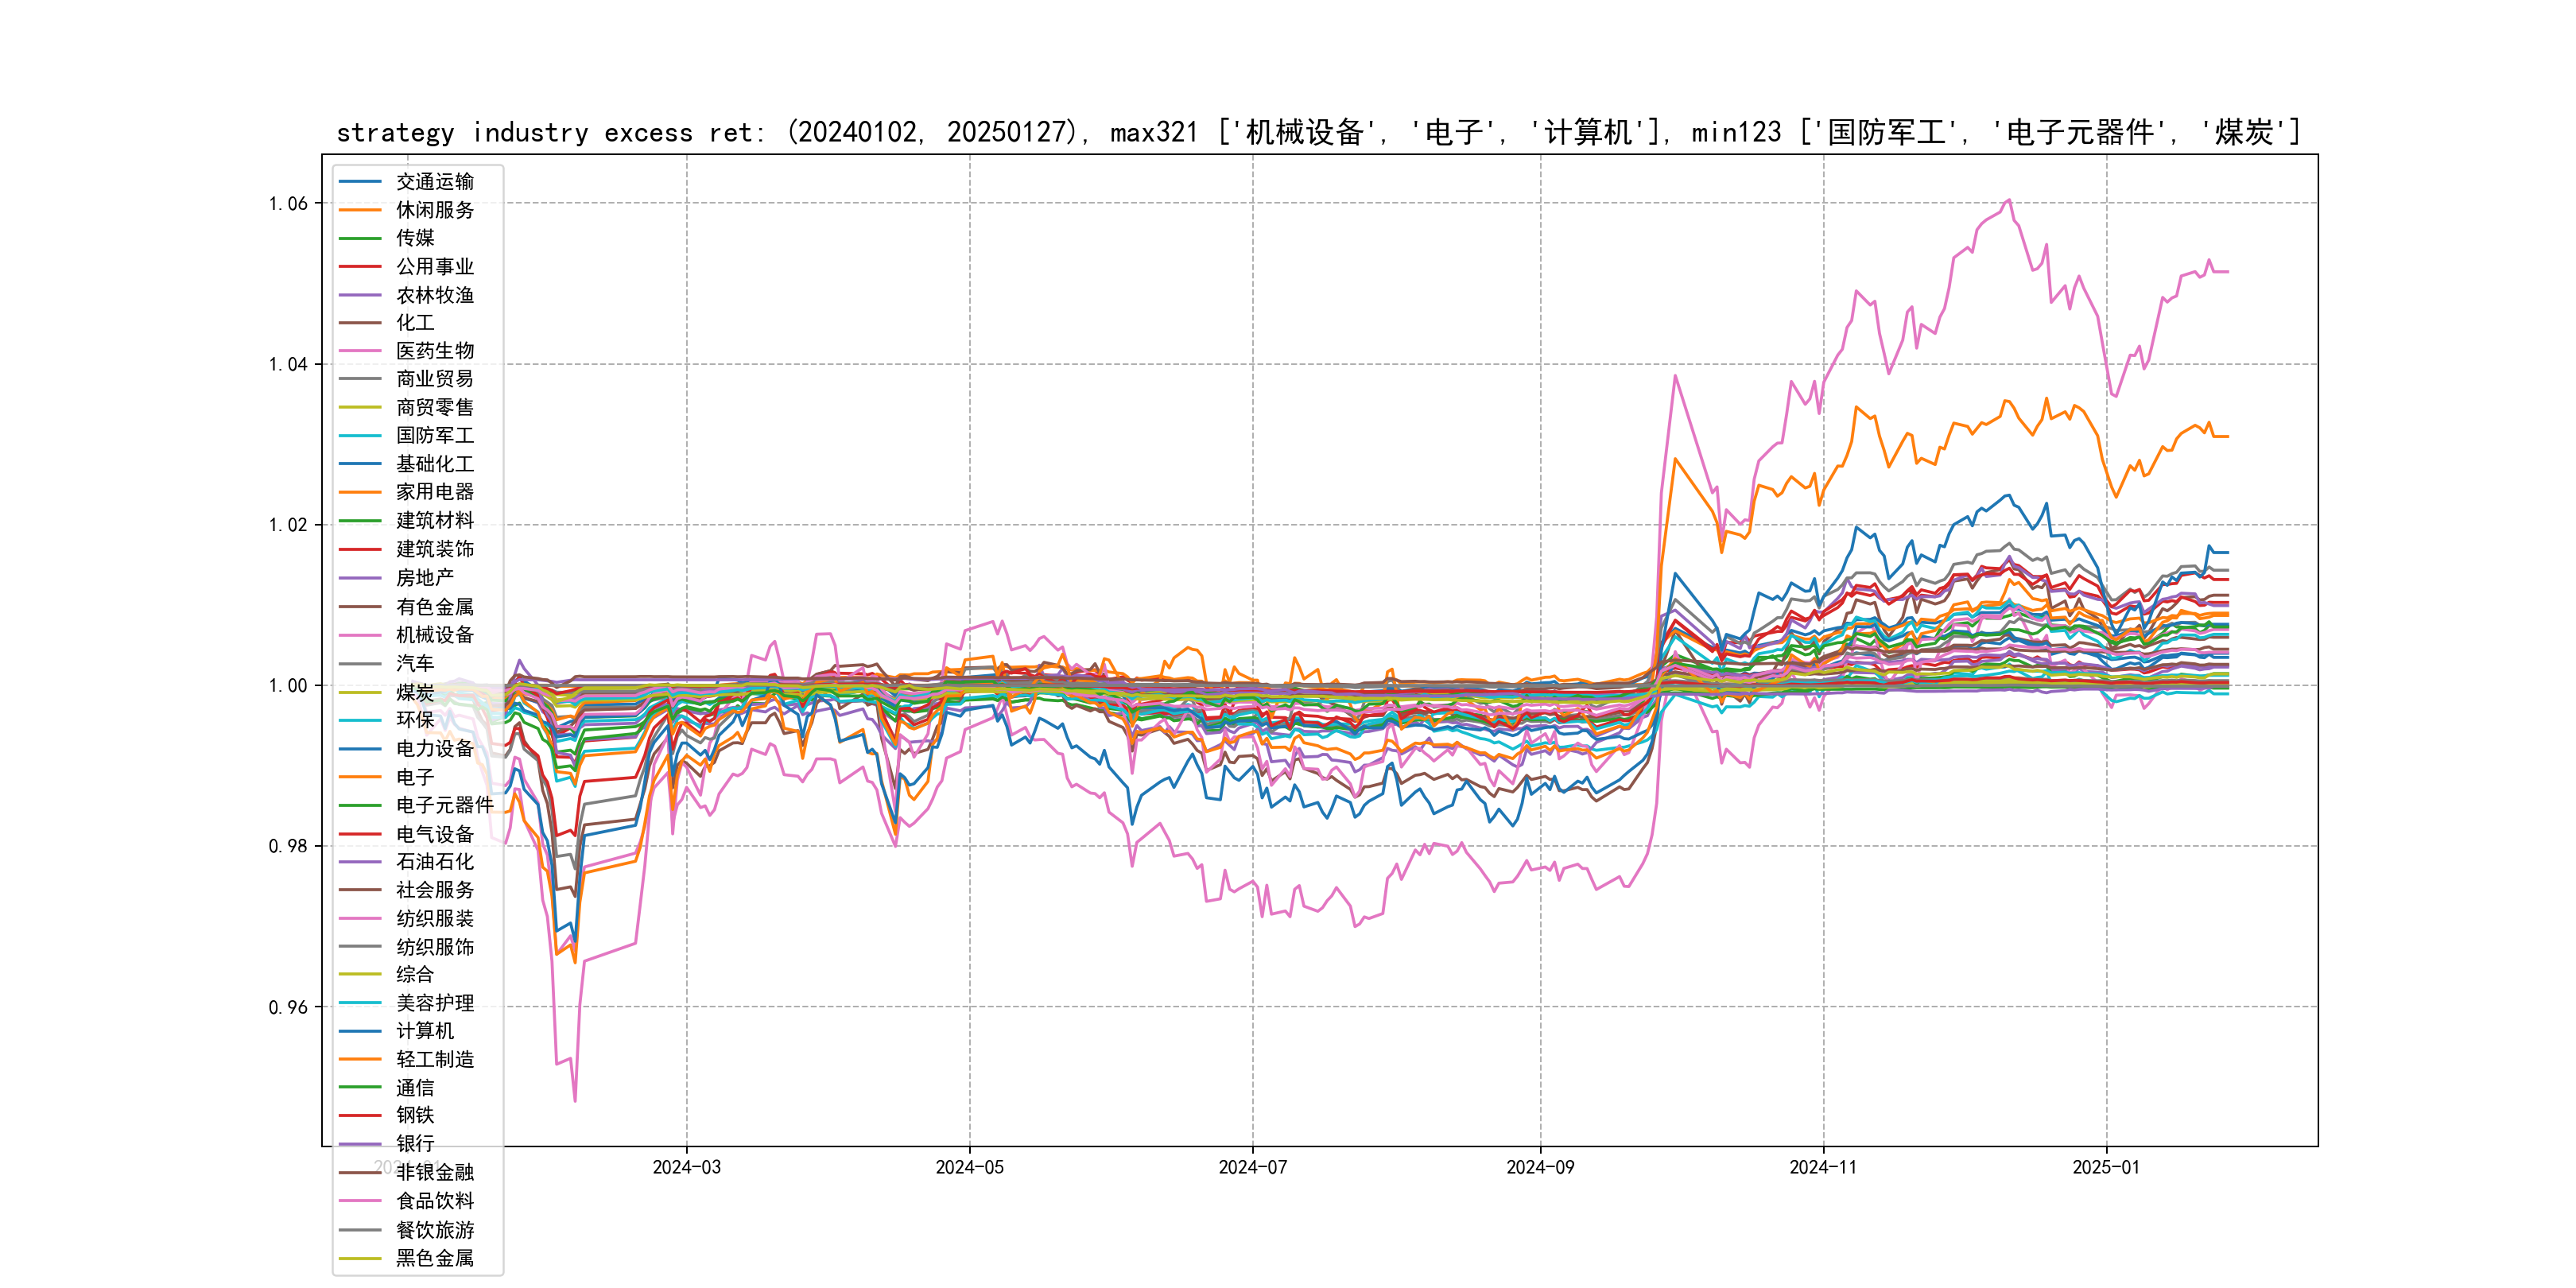Select the 房地产 legend entry
The image size is (2576, 1288).
click(x=424, y=578)
